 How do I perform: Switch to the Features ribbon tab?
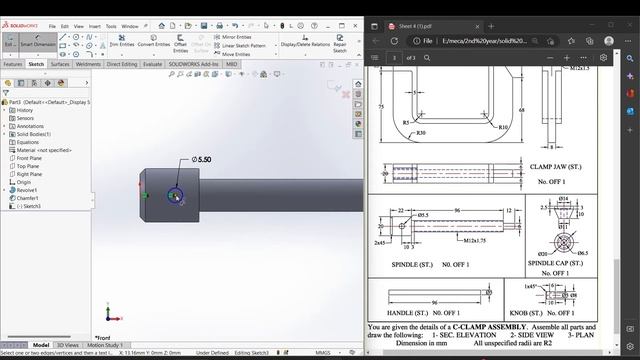coord(13,64)
